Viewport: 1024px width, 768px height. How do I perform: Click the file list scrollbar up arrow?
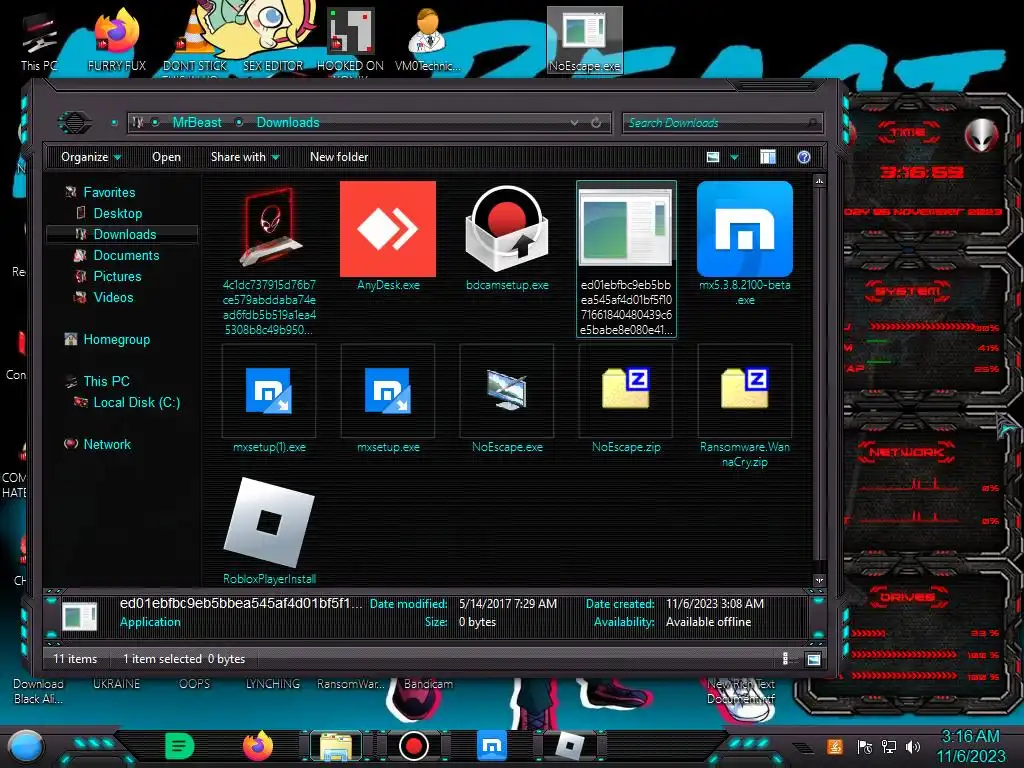(819, 181)
